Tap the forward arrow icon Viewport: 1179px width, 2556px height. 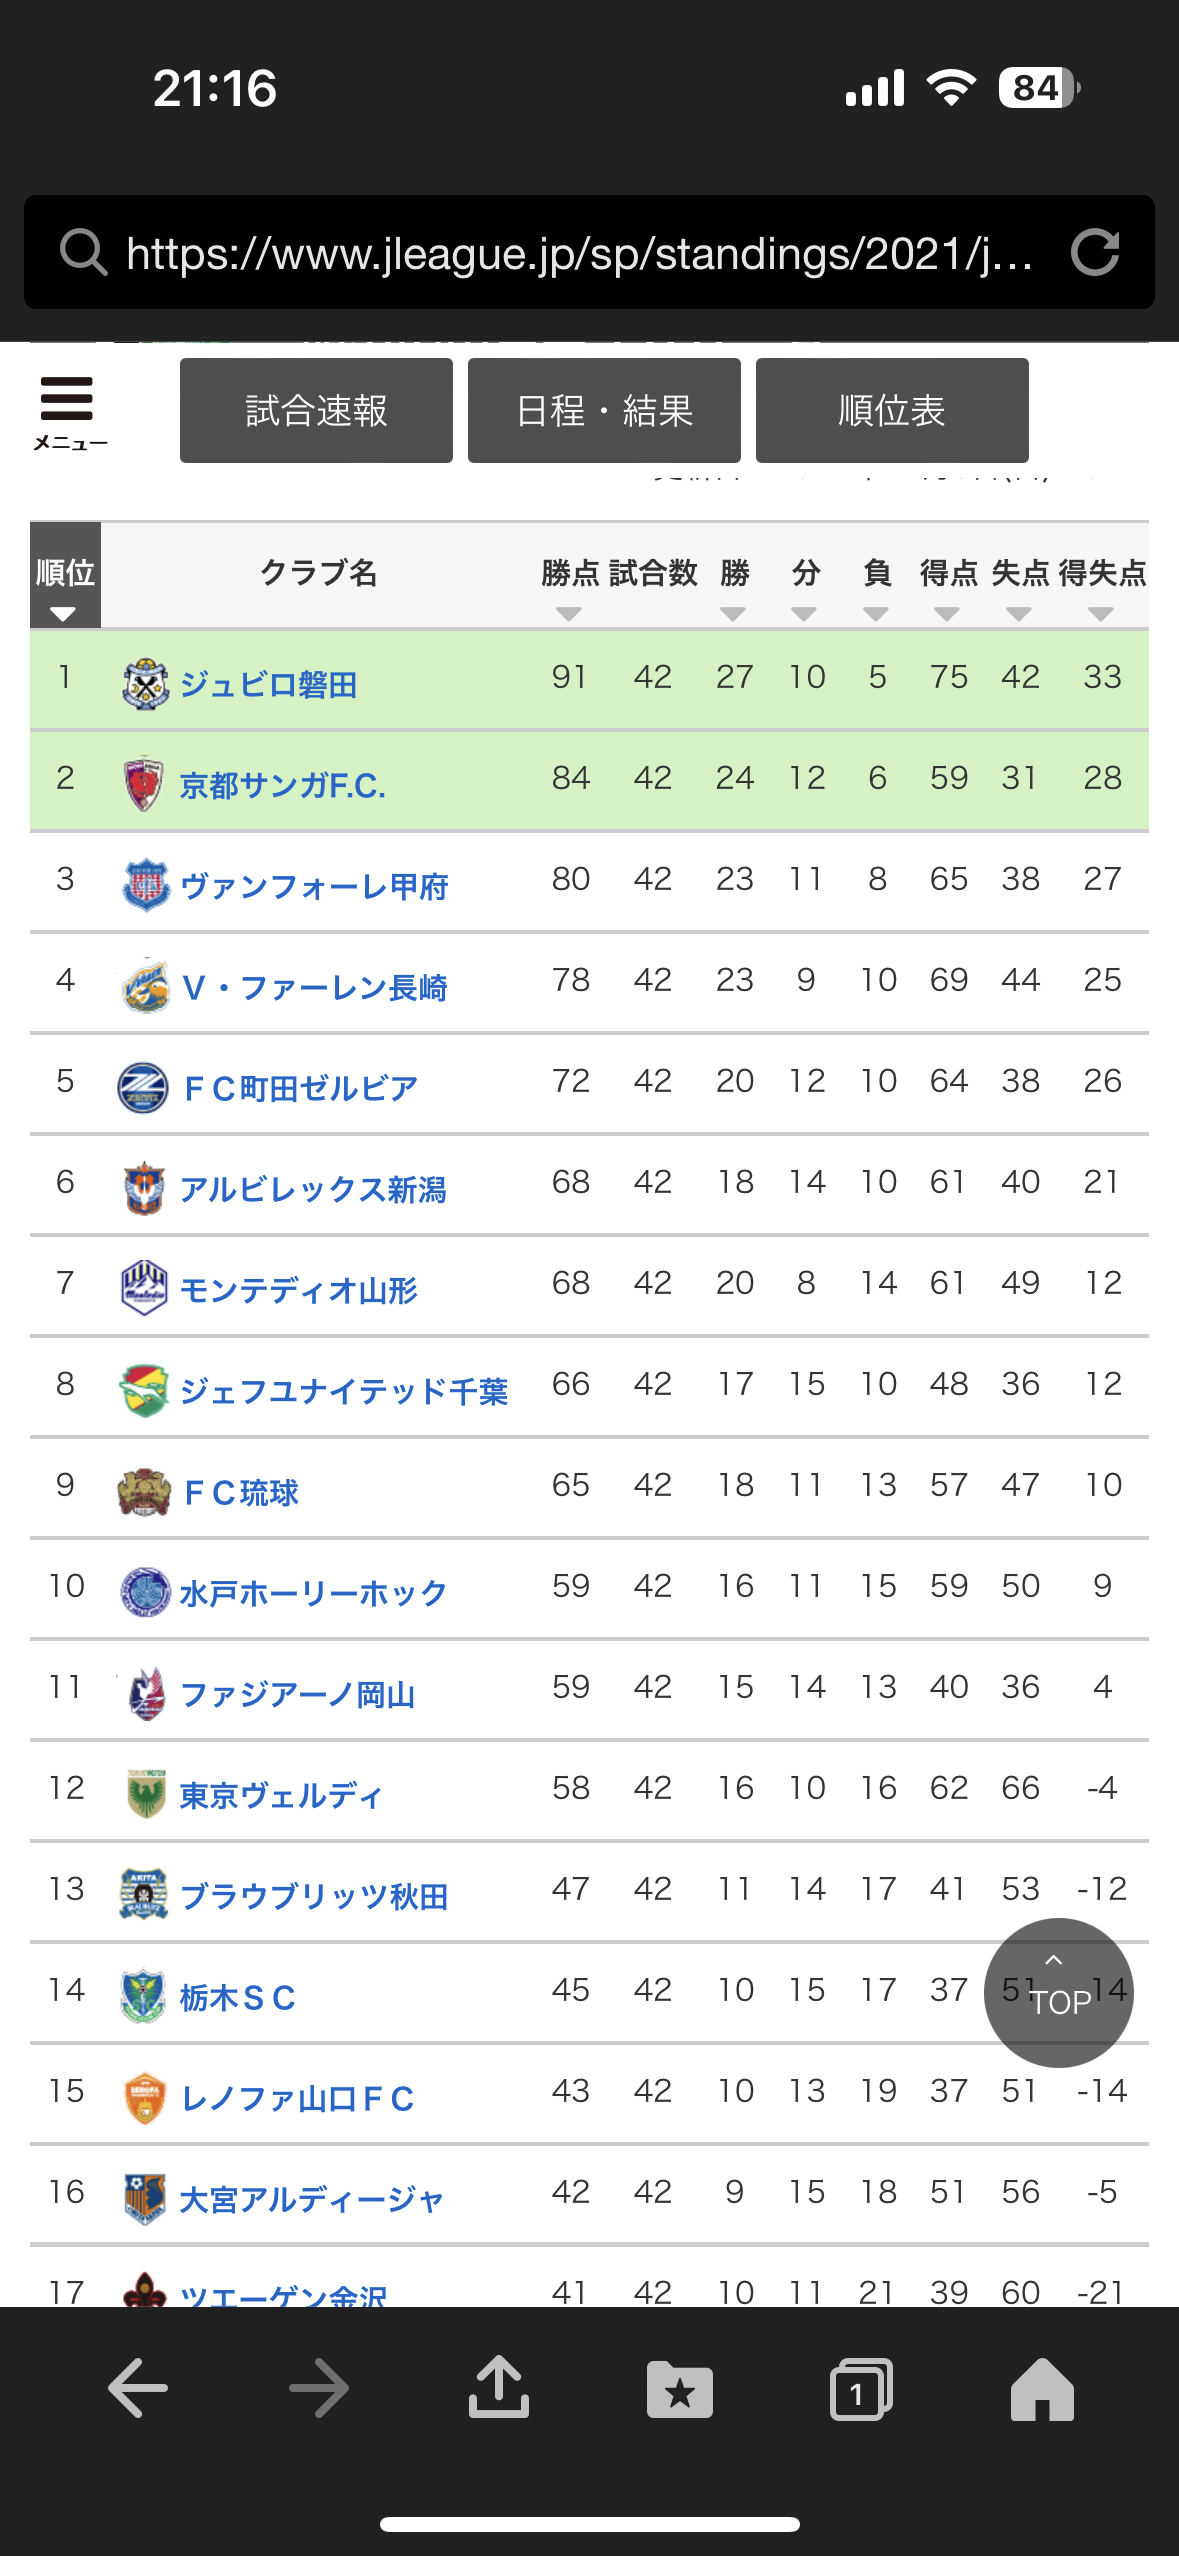pyautogui.click(x=318, y=2387)
